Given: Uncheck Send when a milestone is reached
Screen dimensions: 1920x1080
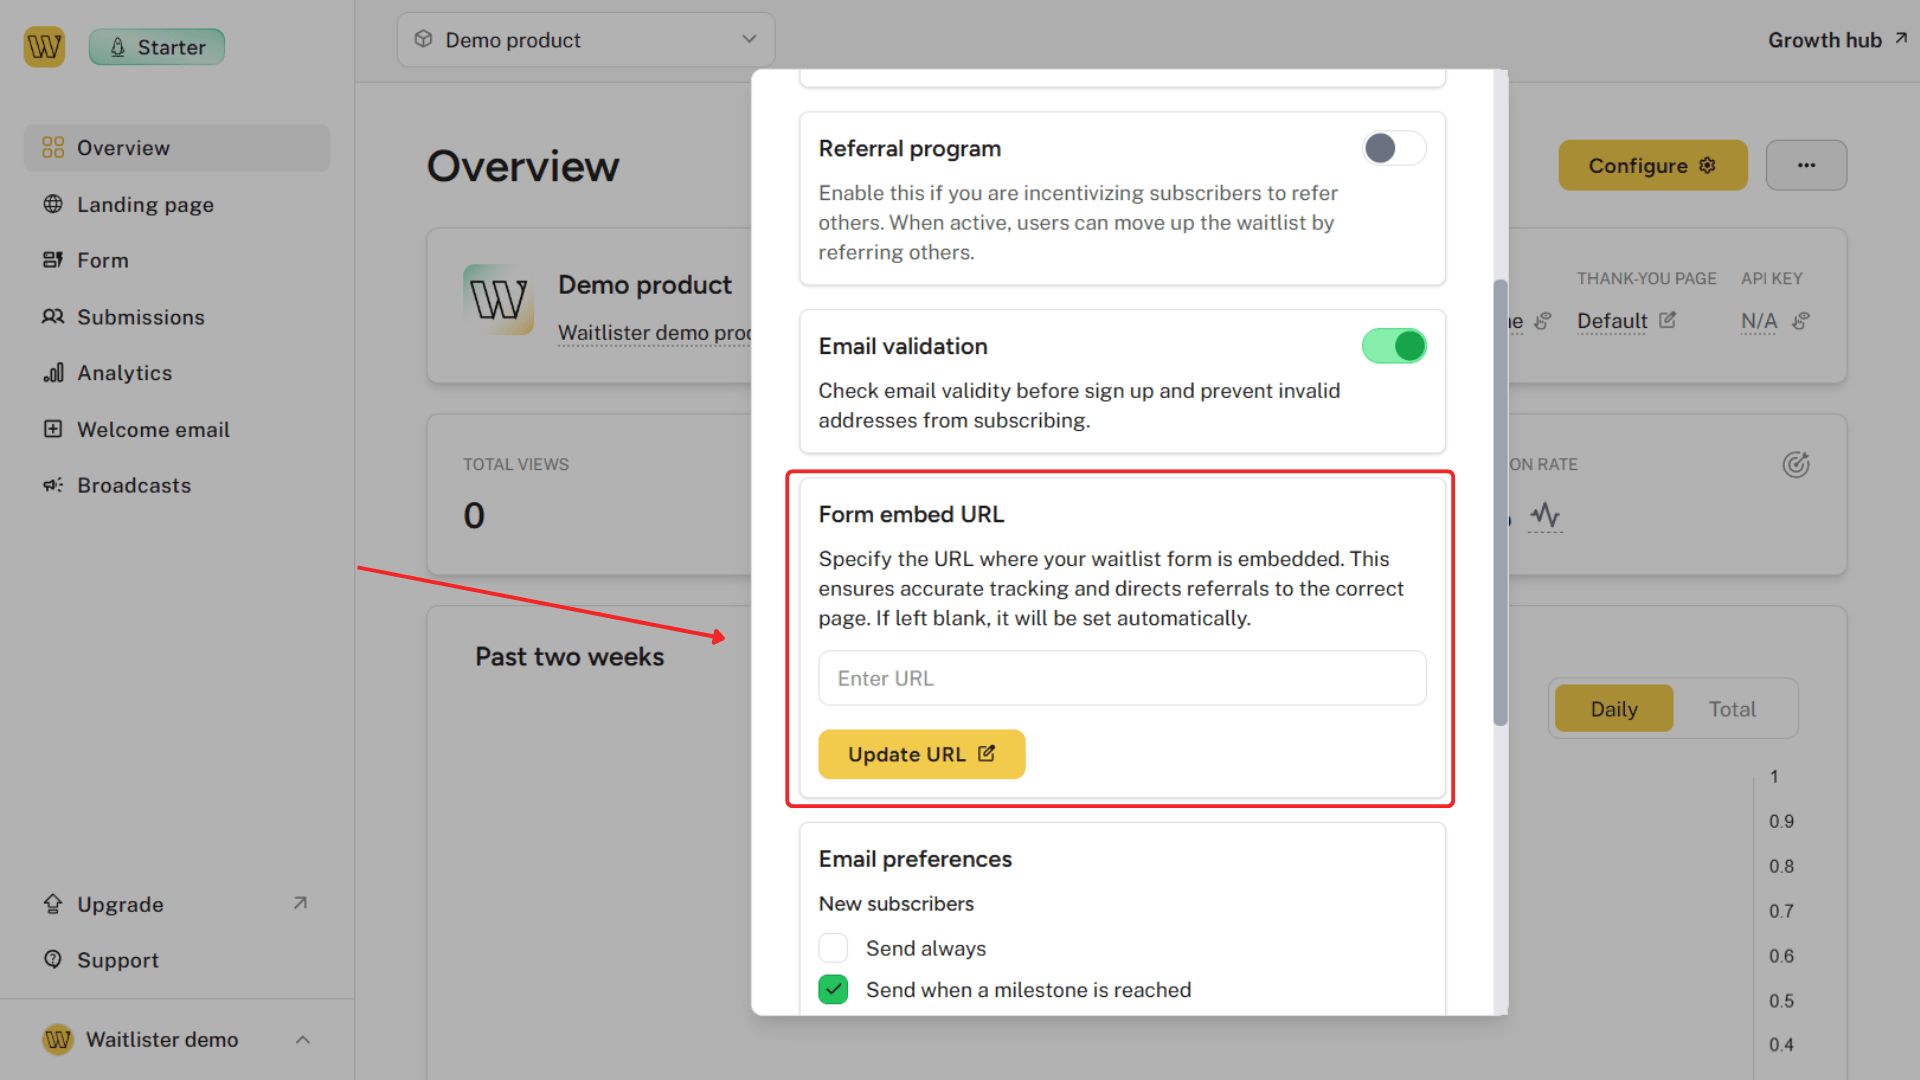Looking at the screenshot, I should click(833, 989).
